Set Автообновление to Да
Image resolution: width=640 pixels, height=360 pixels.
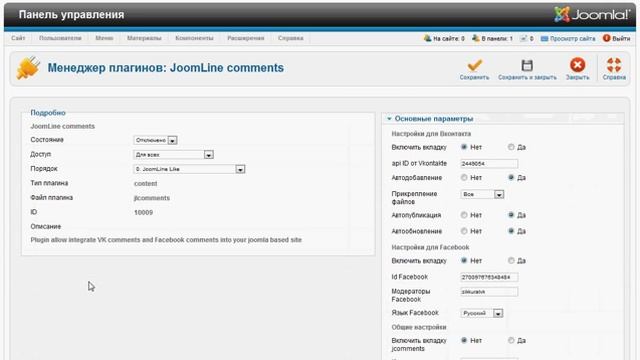[511, 231]
